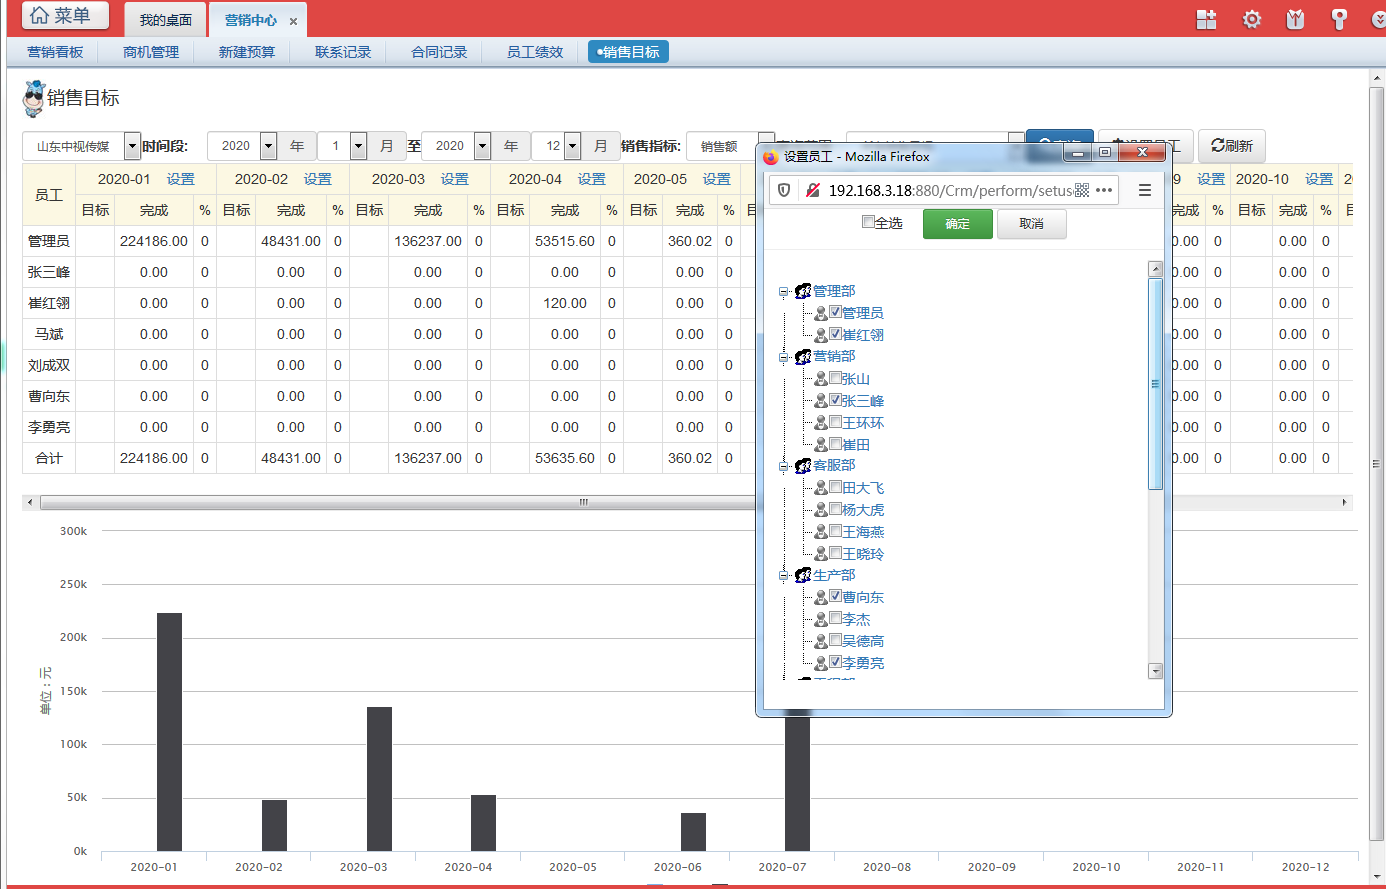Click the person icon beside 王海燕

pyautogui.click(x=821, y=532)
